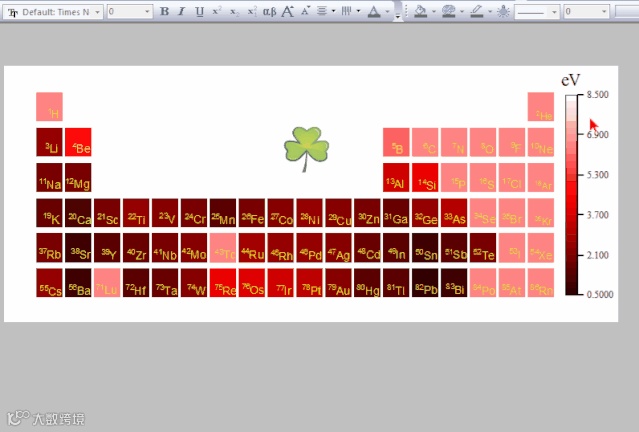Toggle Italic text formatting
Viewport: 639px width, 432px height.
(x=182, y=11)
